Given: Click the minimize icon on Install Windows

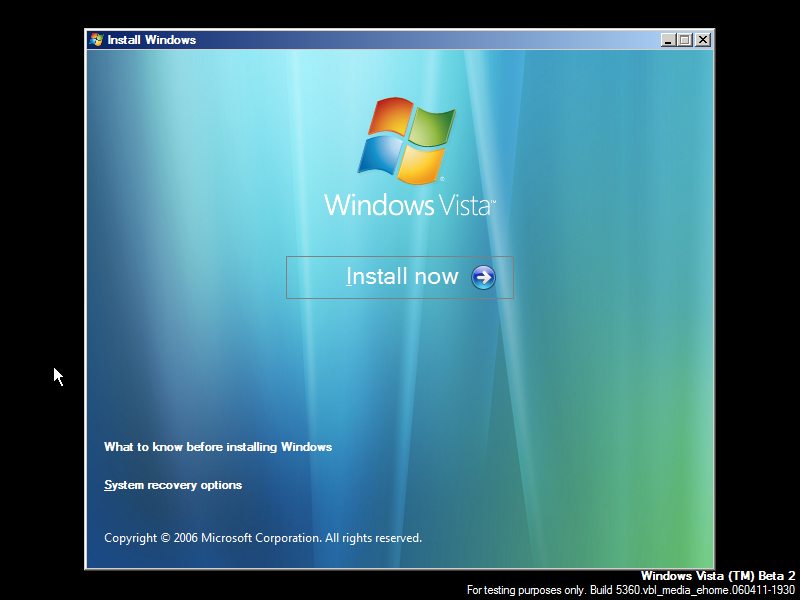Looking at the screenshot, I should click(666, 40).
